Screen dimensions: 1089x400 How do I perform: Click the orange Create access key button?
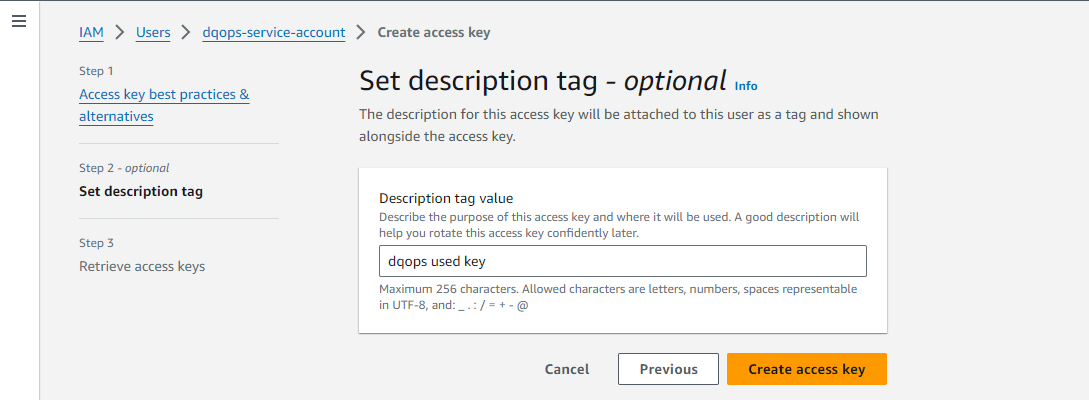coord(807,369)
